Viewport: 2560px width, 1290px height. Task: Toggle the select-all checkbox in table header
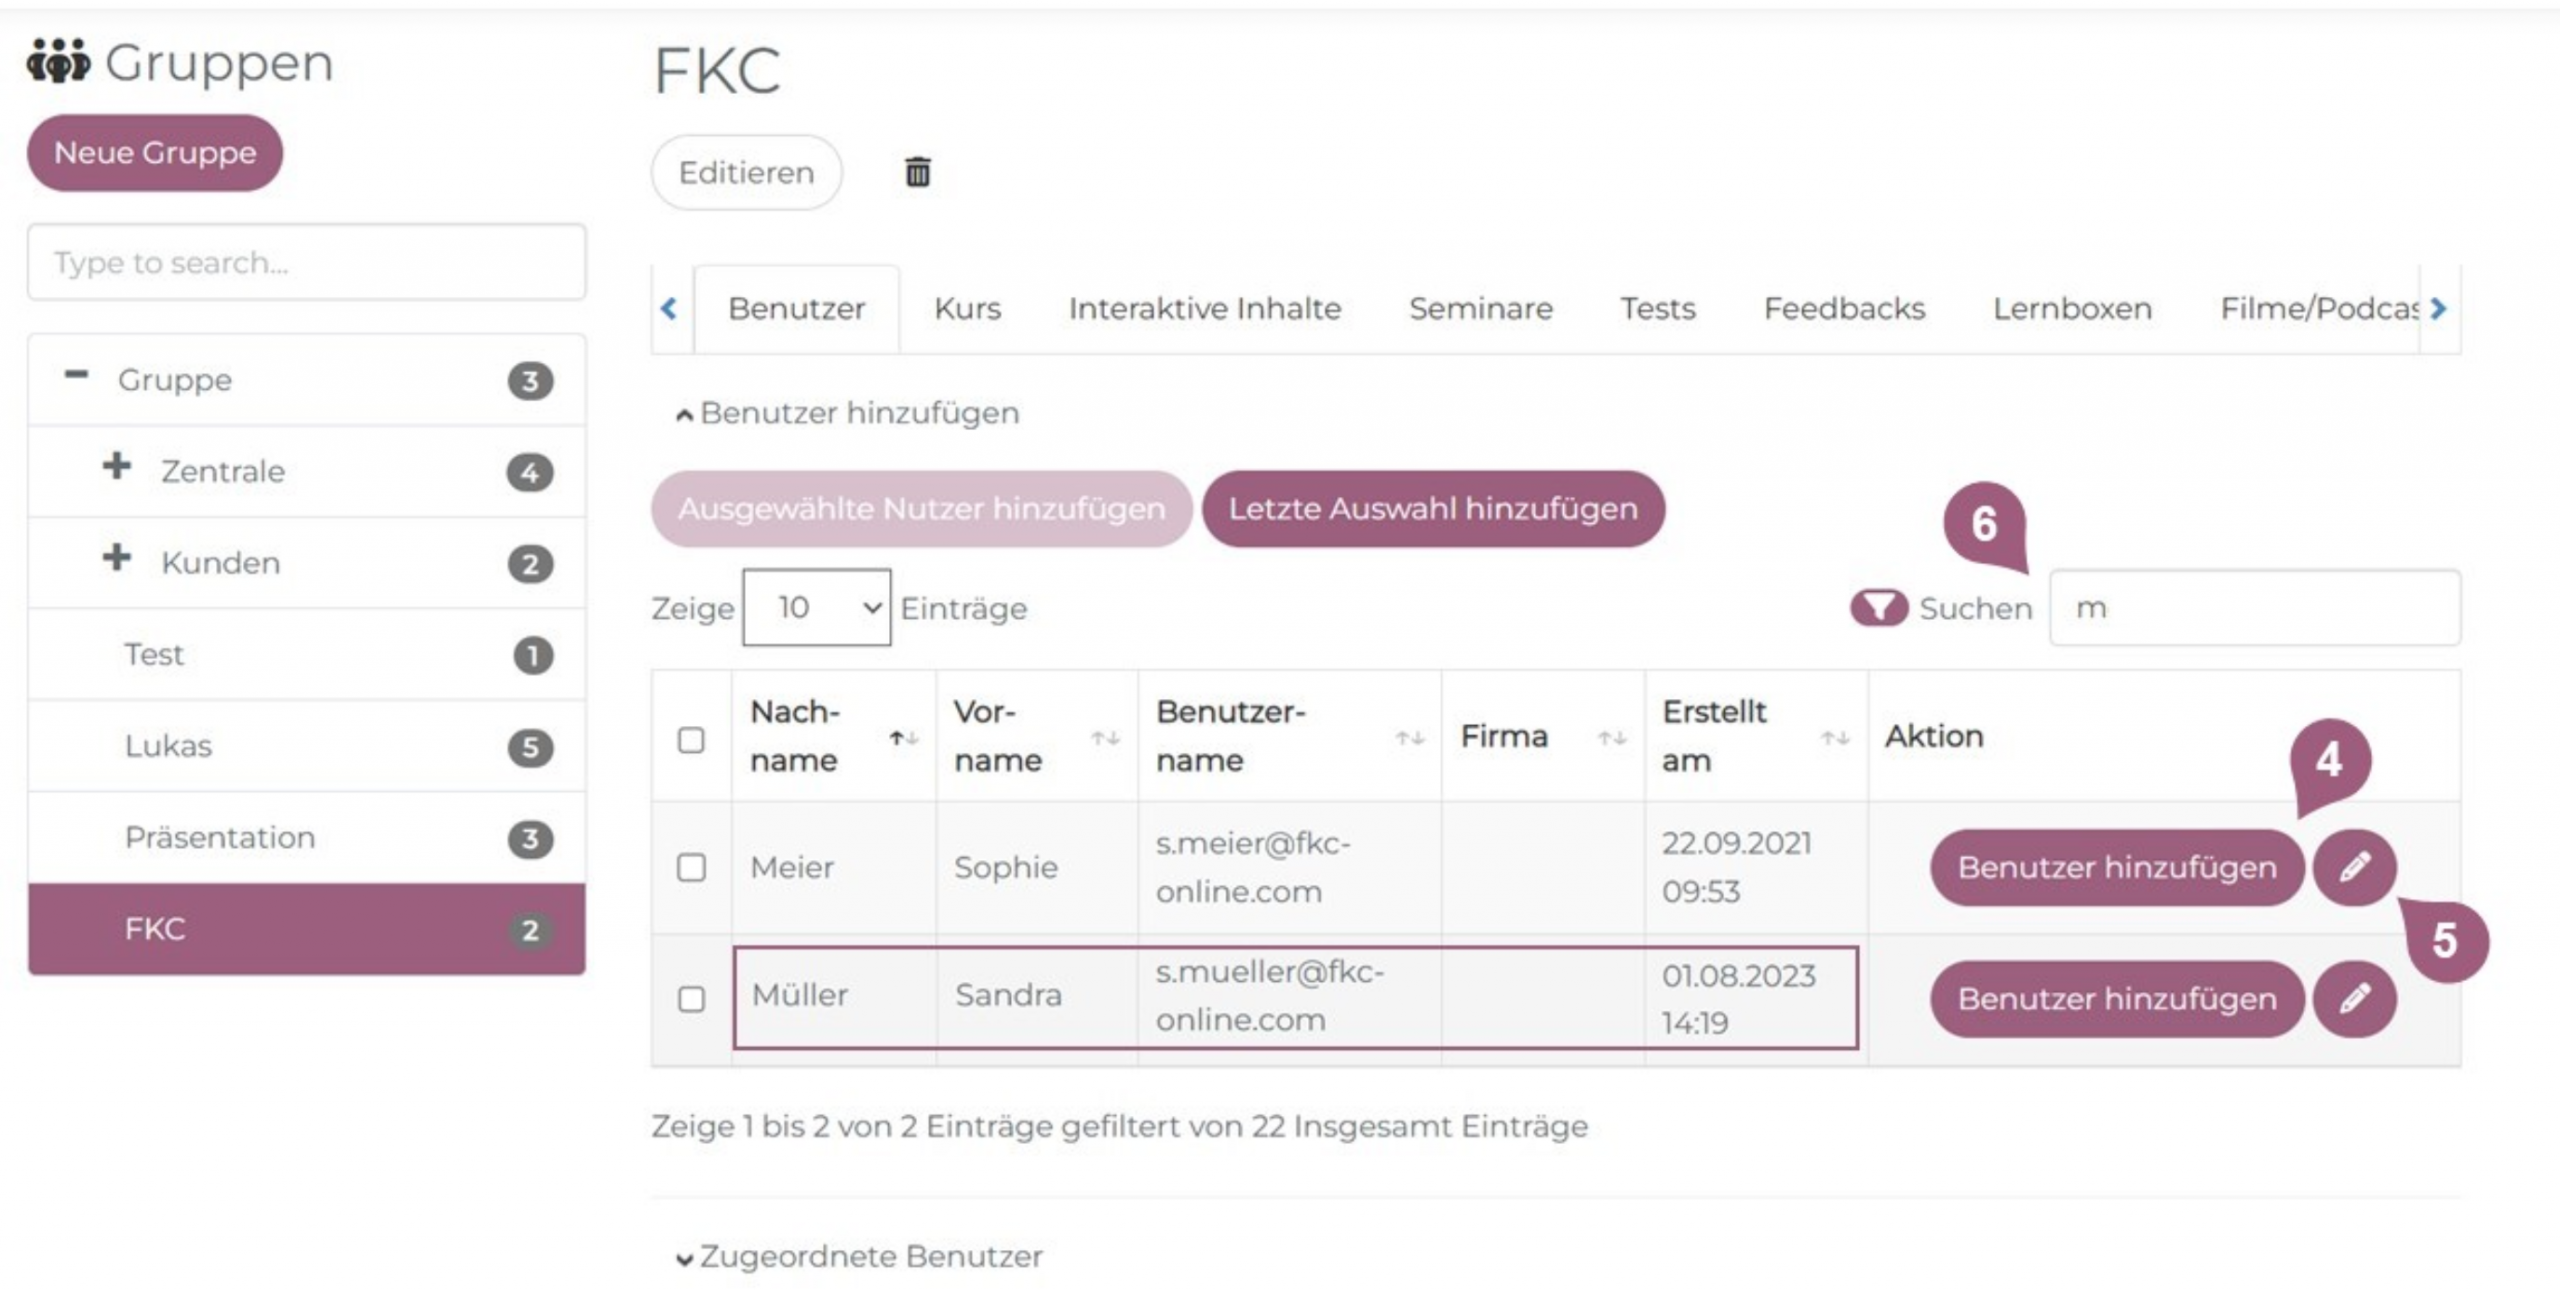(x=691, y=739)
